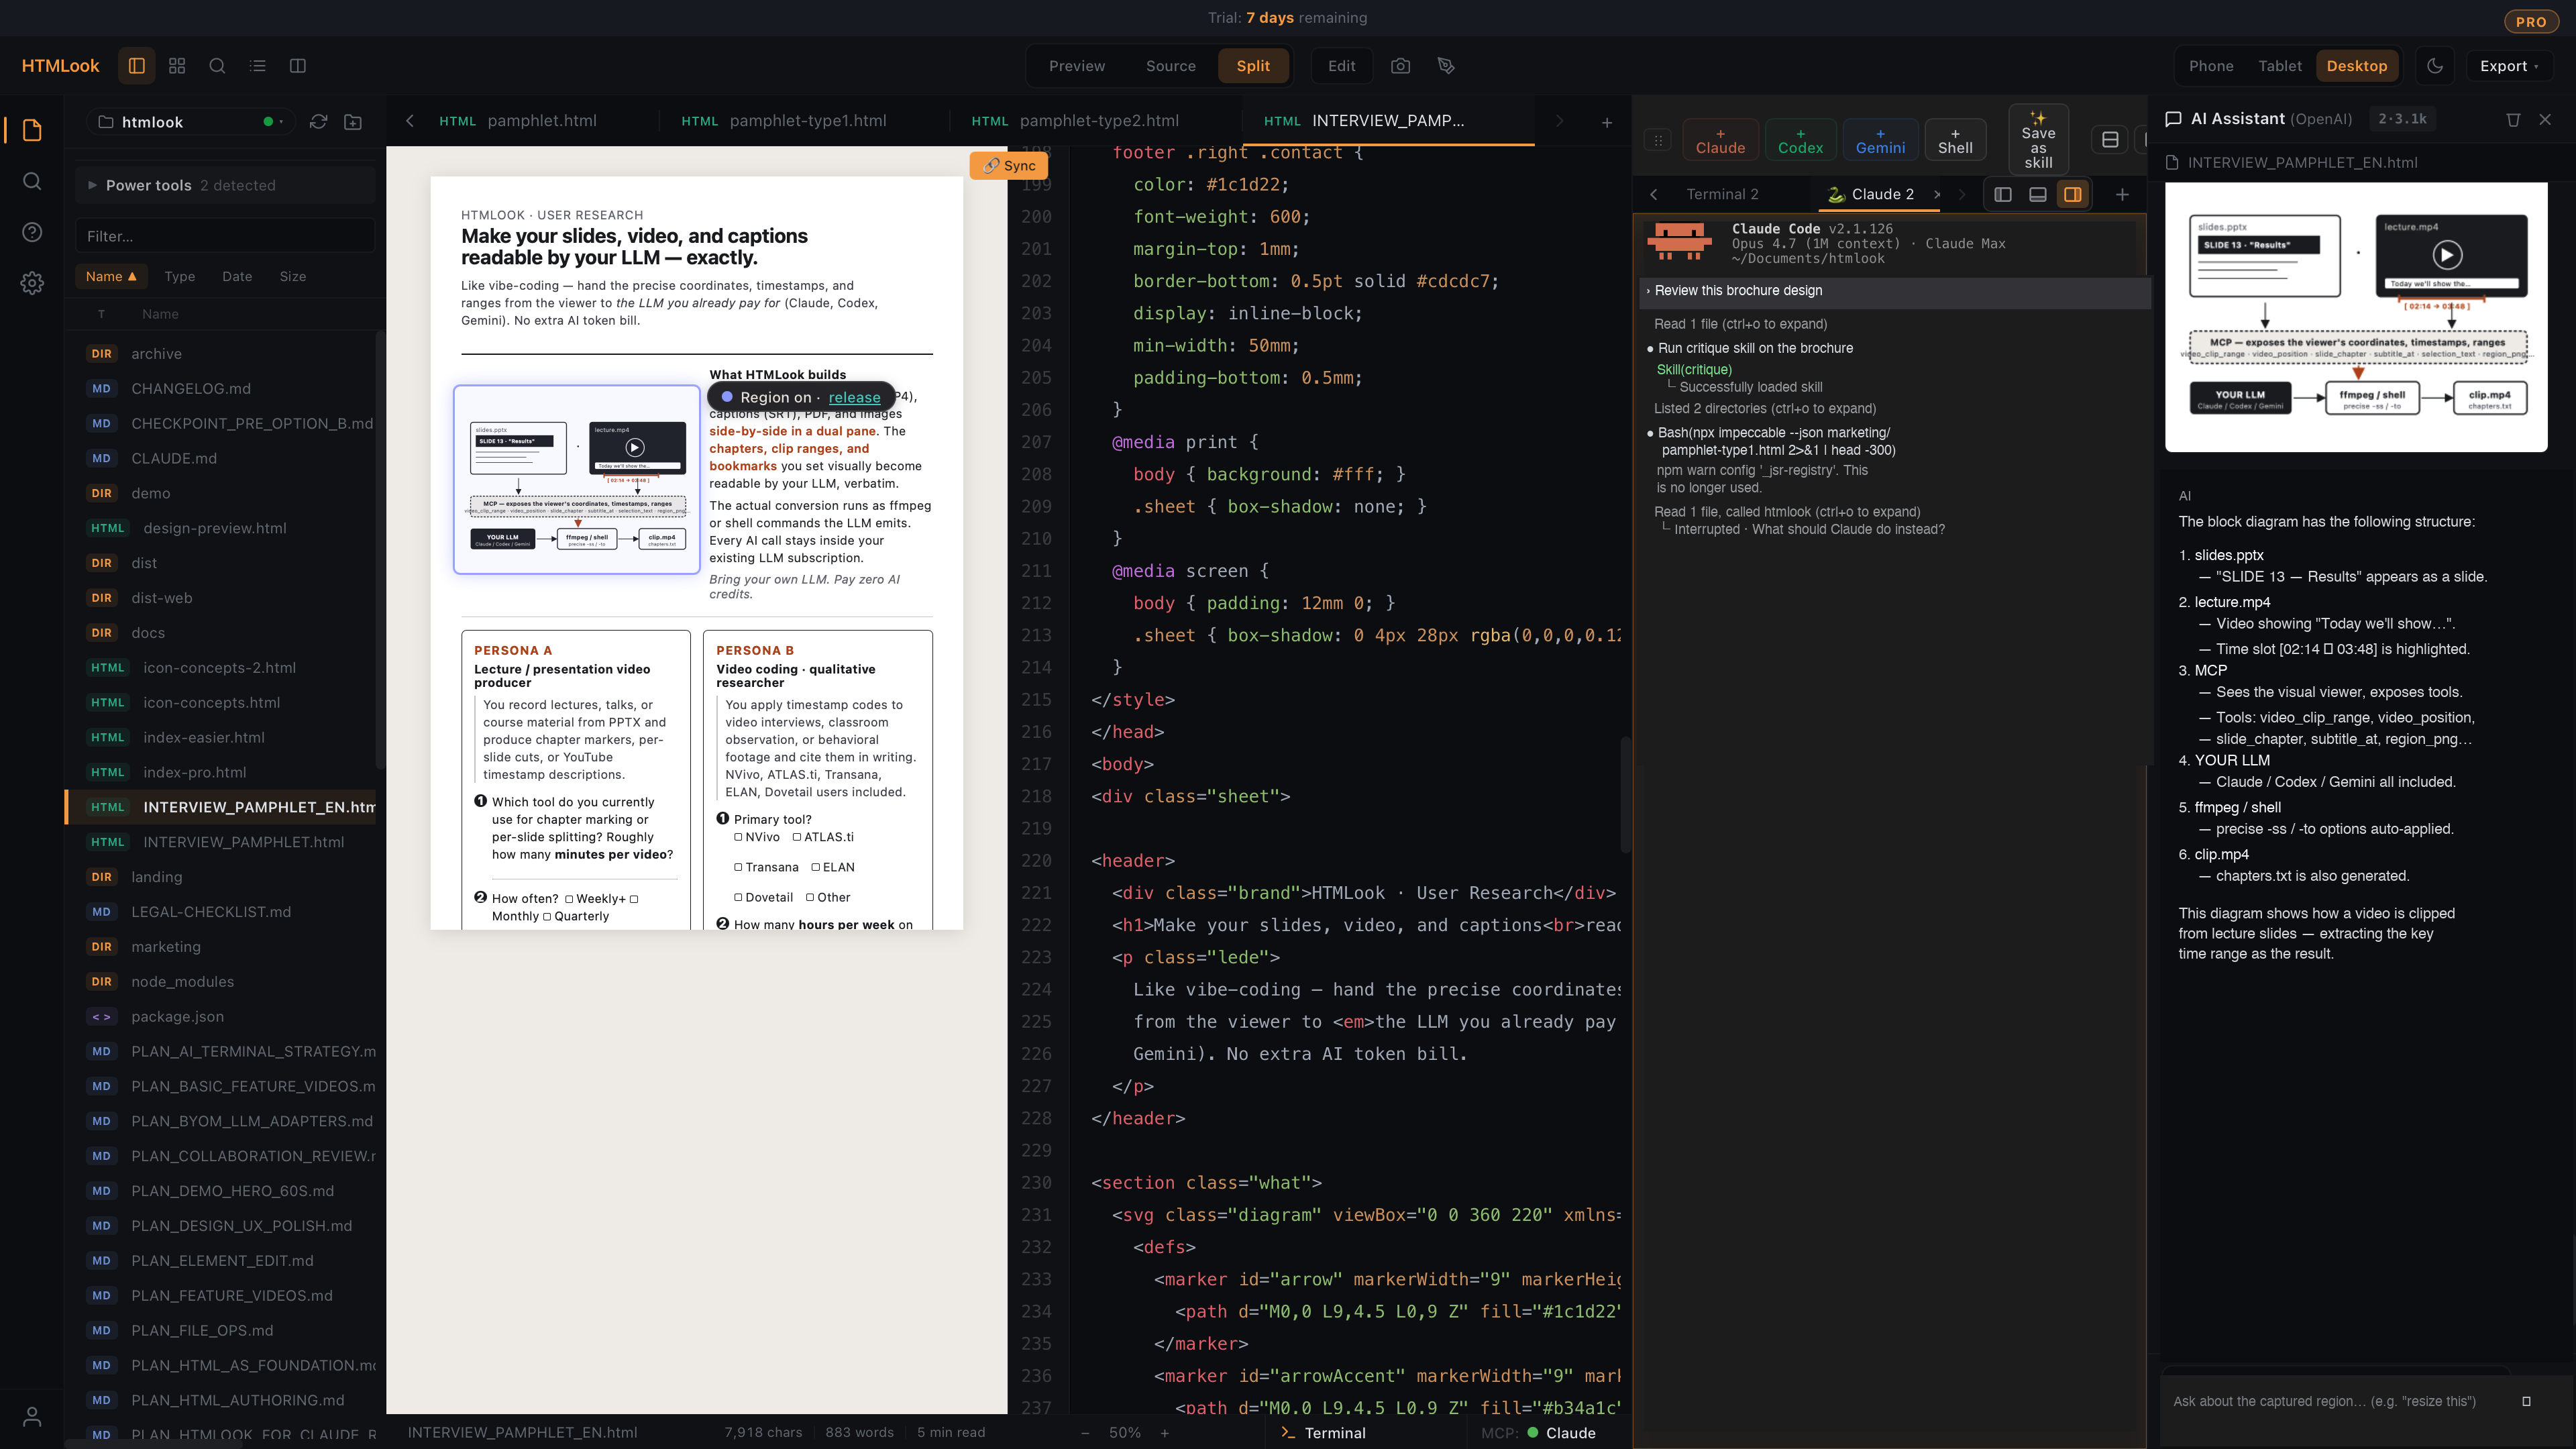Toggle dark mode moon icon
Screen dimensions: 2576x1449
pyautogui.click(x=2435, y=66)
